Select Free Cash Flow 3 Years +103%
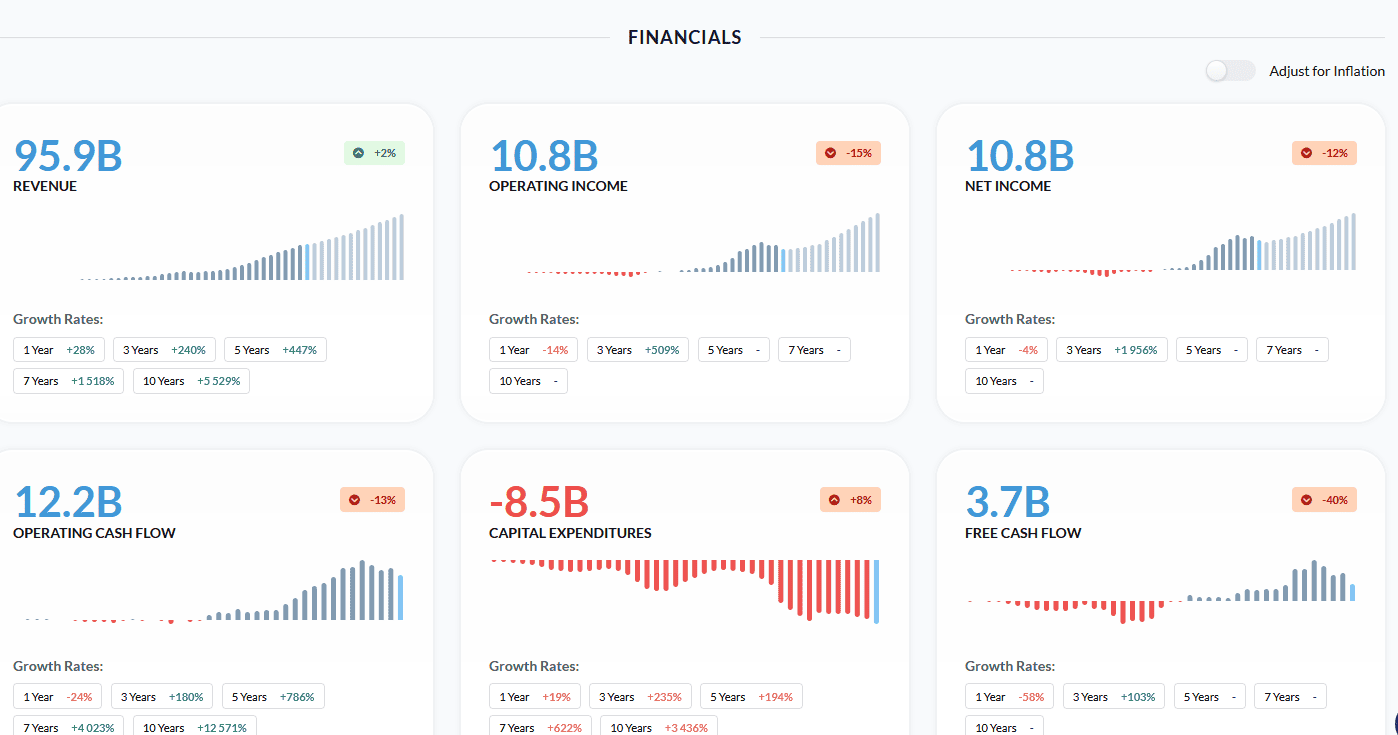This screenshot has width=1398, height=735. (1114, 697)
